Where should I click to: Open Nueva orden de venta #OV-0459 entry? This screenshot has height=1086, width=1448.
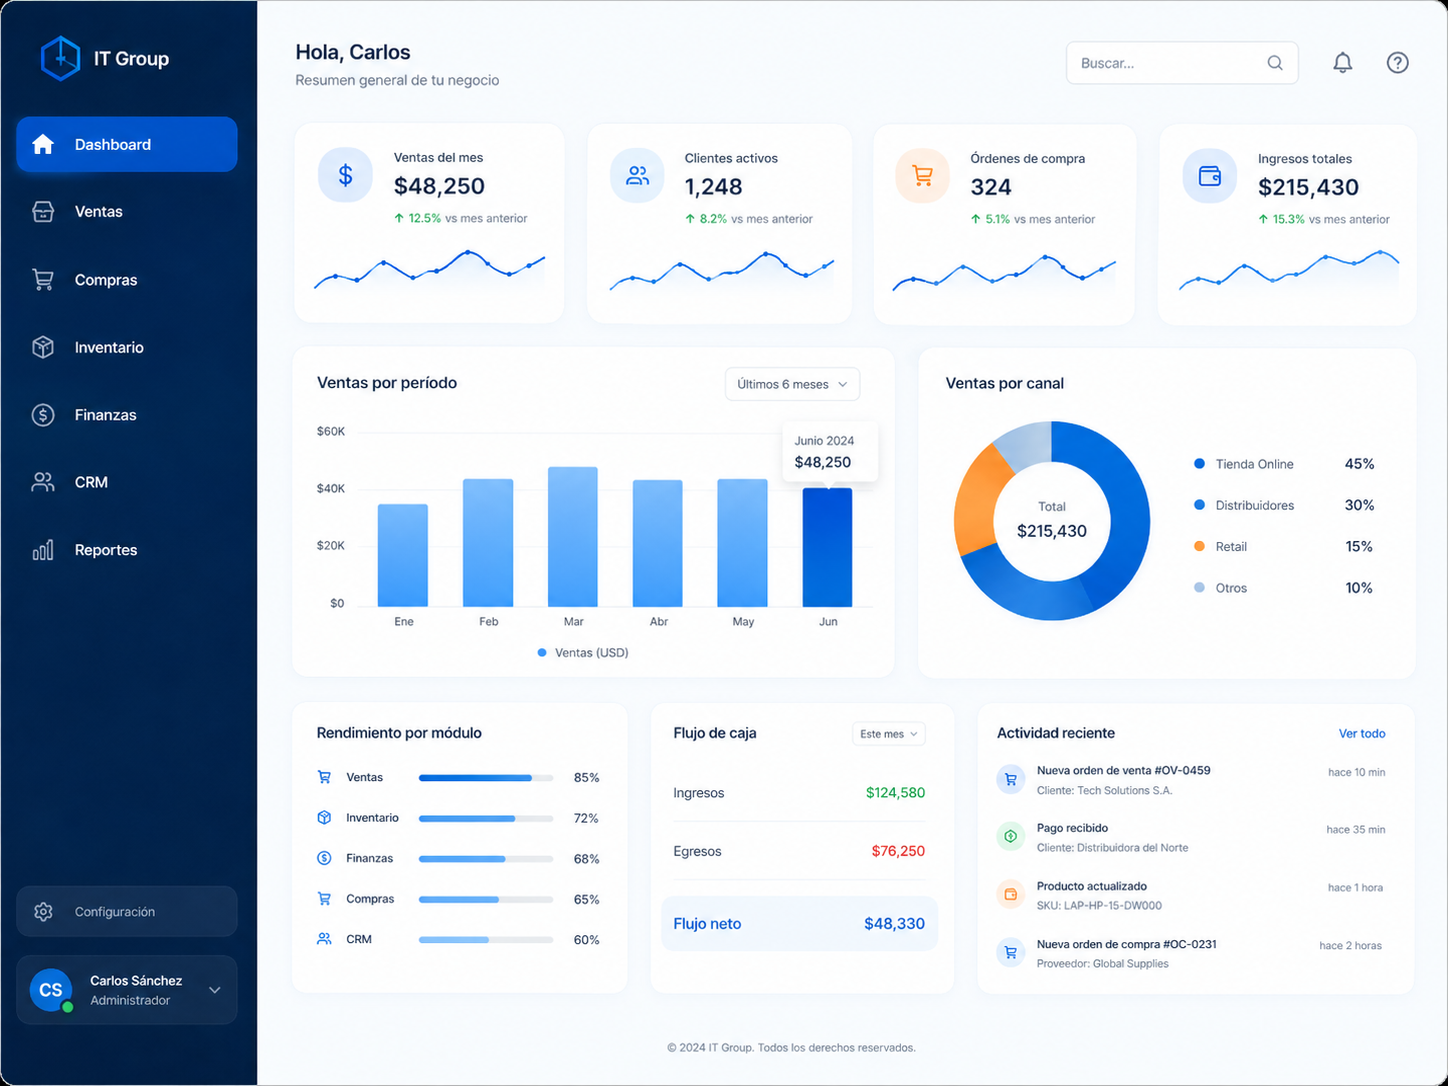coord(1191,780)
